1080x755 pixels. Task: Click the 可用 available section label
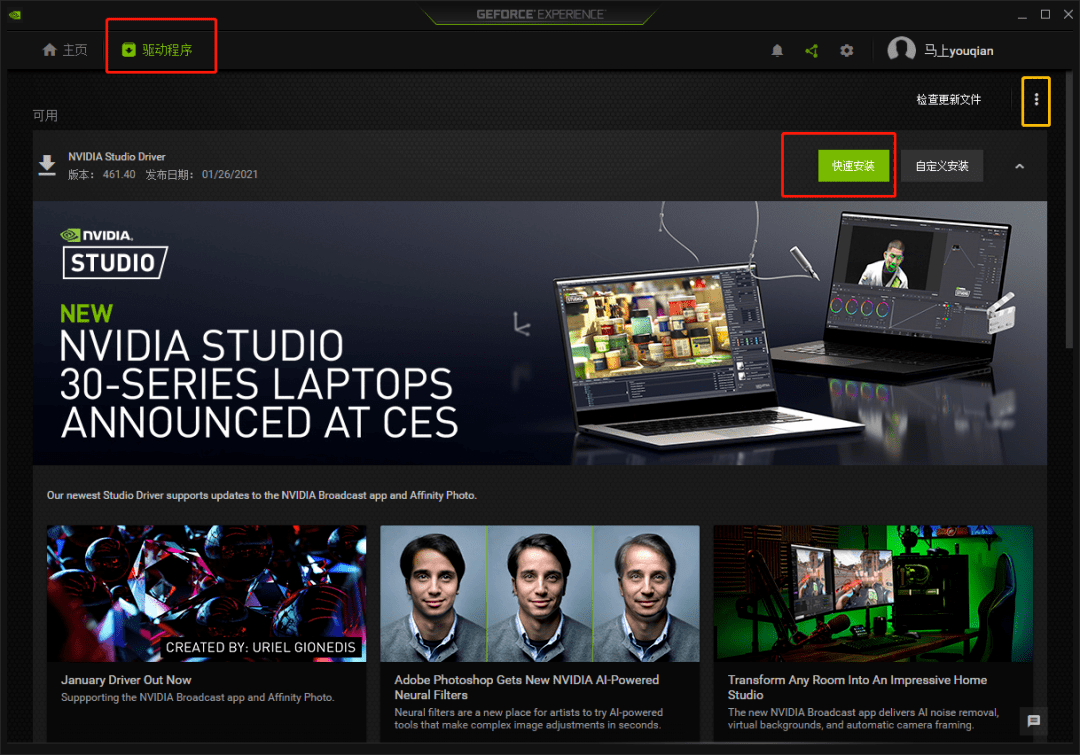pyautogui.click(x=45, y=116)
